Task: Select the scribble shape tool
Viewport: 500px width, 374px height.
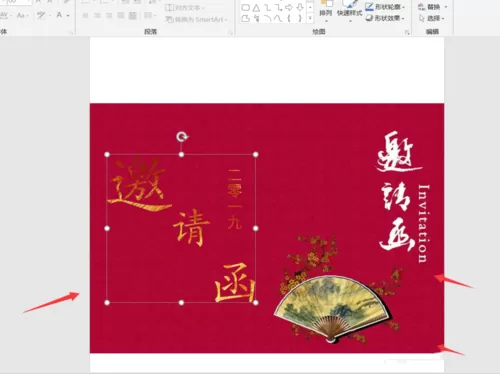Action: (256, 18)
